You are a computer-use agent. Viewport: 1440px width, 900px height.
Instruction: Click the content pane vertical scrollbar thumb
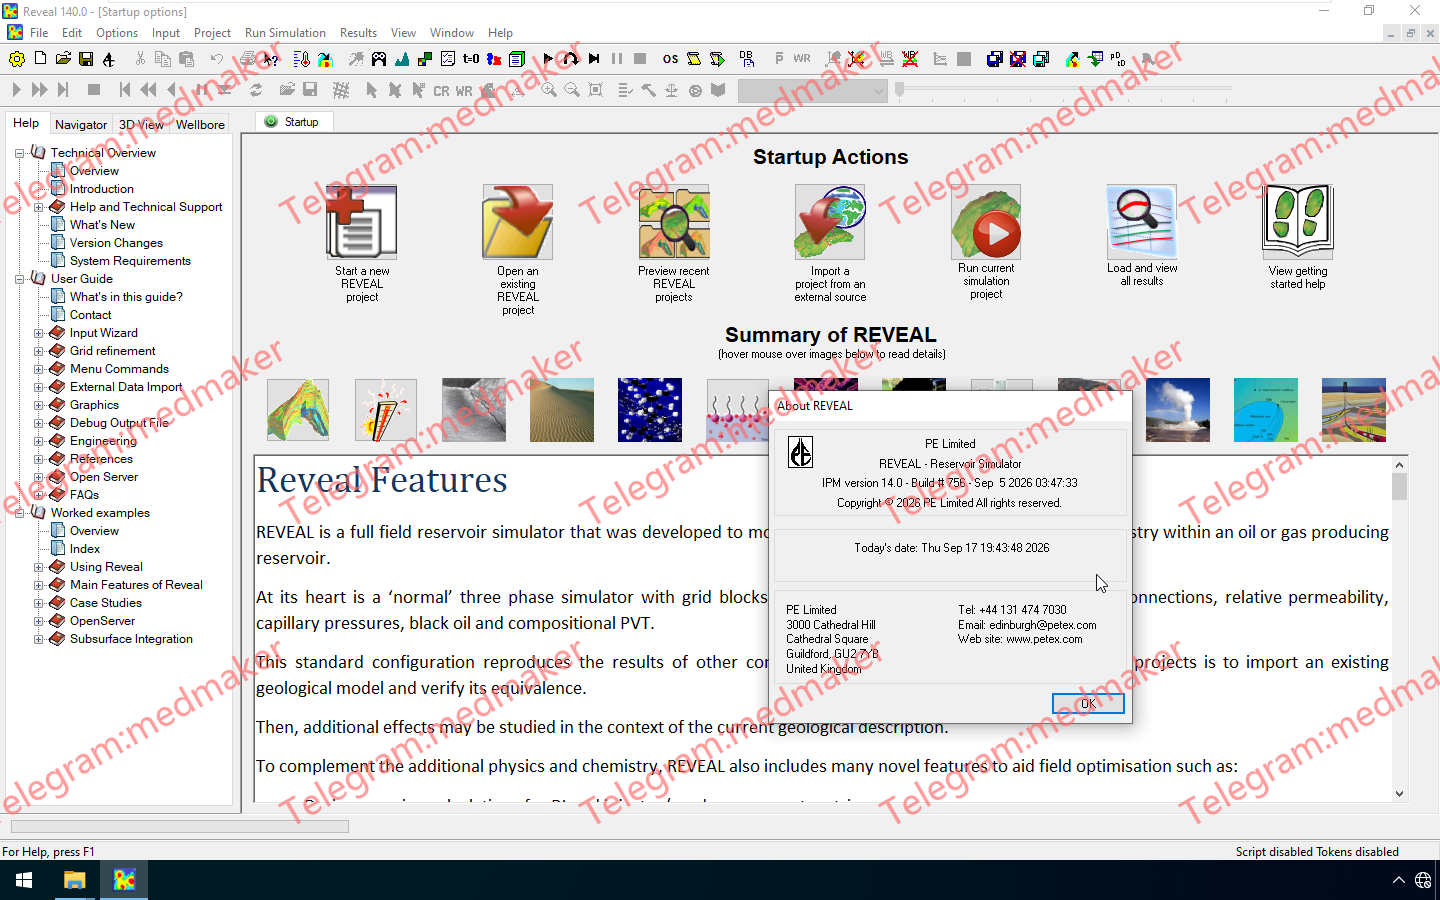(1399, 487)
